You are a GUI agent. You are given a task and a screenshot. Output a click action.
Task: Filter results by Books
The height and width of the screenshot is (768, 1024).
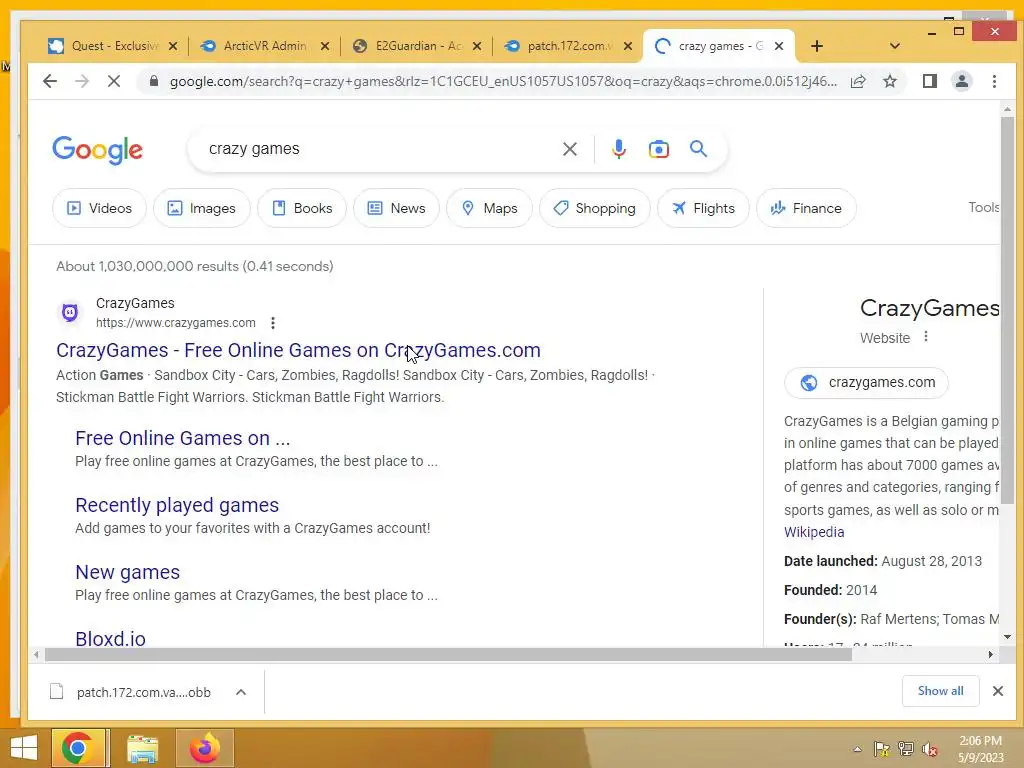tap(302, 208)
